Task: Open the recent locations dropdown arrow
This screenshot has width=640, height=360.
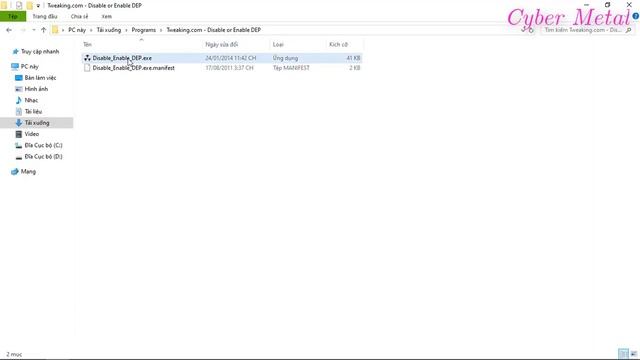Action: point(33,30)
